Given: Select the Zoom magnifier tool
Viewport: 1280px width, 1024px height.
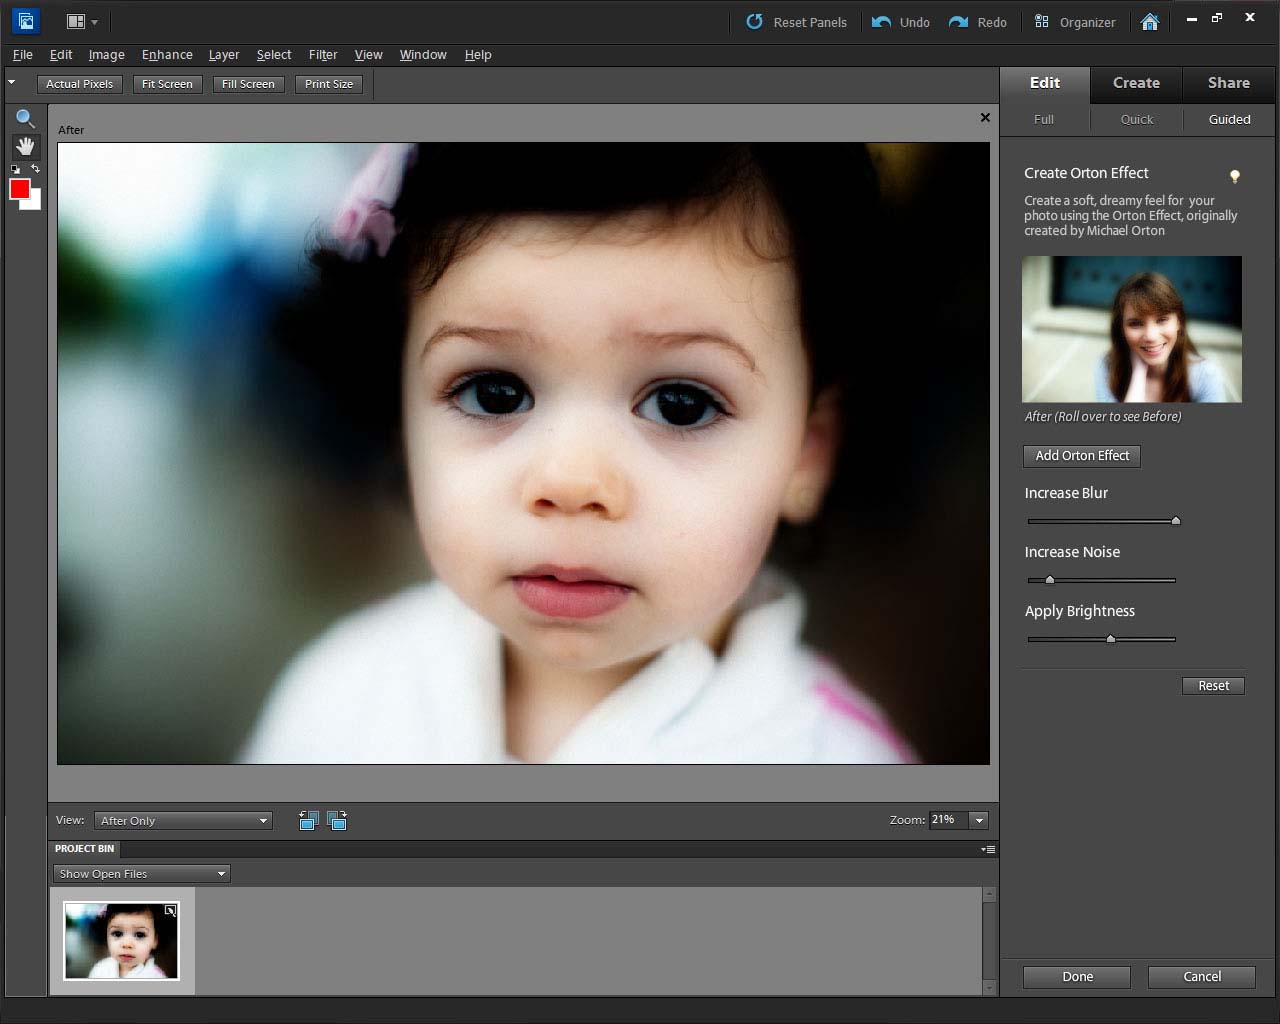Looking at the screenshot, I should tap(25, 119).
